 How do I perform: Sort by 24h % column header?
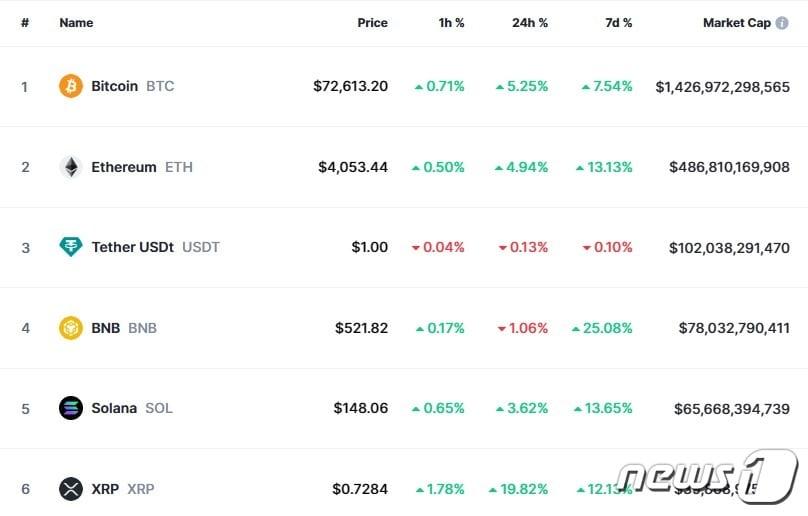529,23
